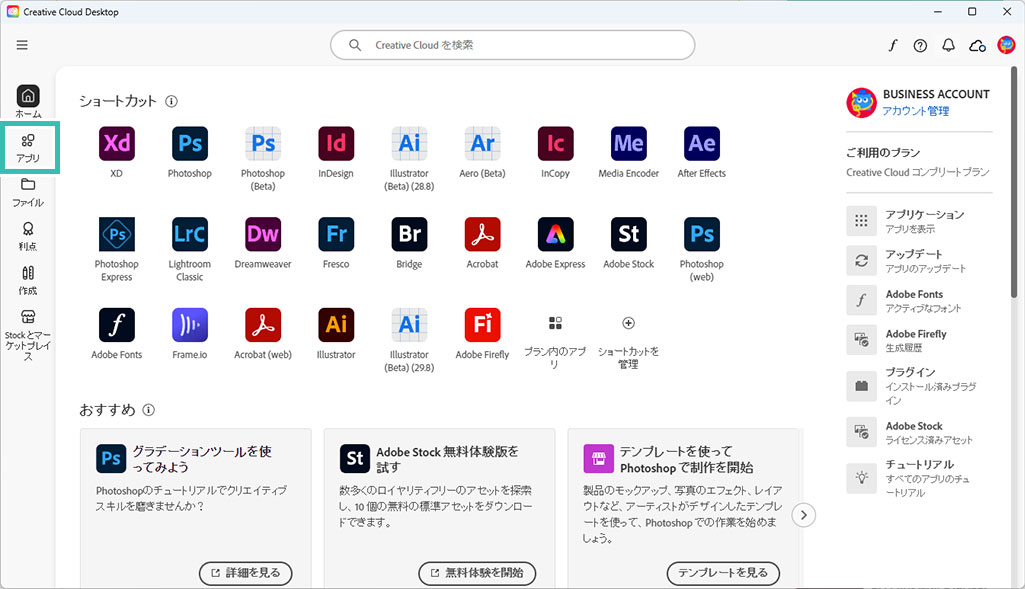The width and height of the screenshot is (1025, 589).
Task: Open the hamburger menu icon
Action: point(22,45)
